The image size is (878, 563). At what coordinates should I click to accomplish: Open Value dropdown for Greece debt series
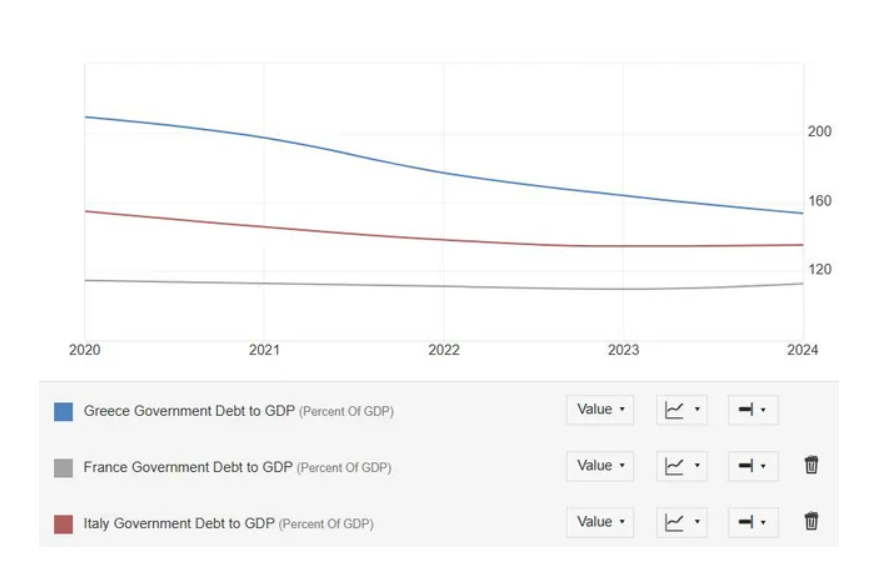(600, 409)
